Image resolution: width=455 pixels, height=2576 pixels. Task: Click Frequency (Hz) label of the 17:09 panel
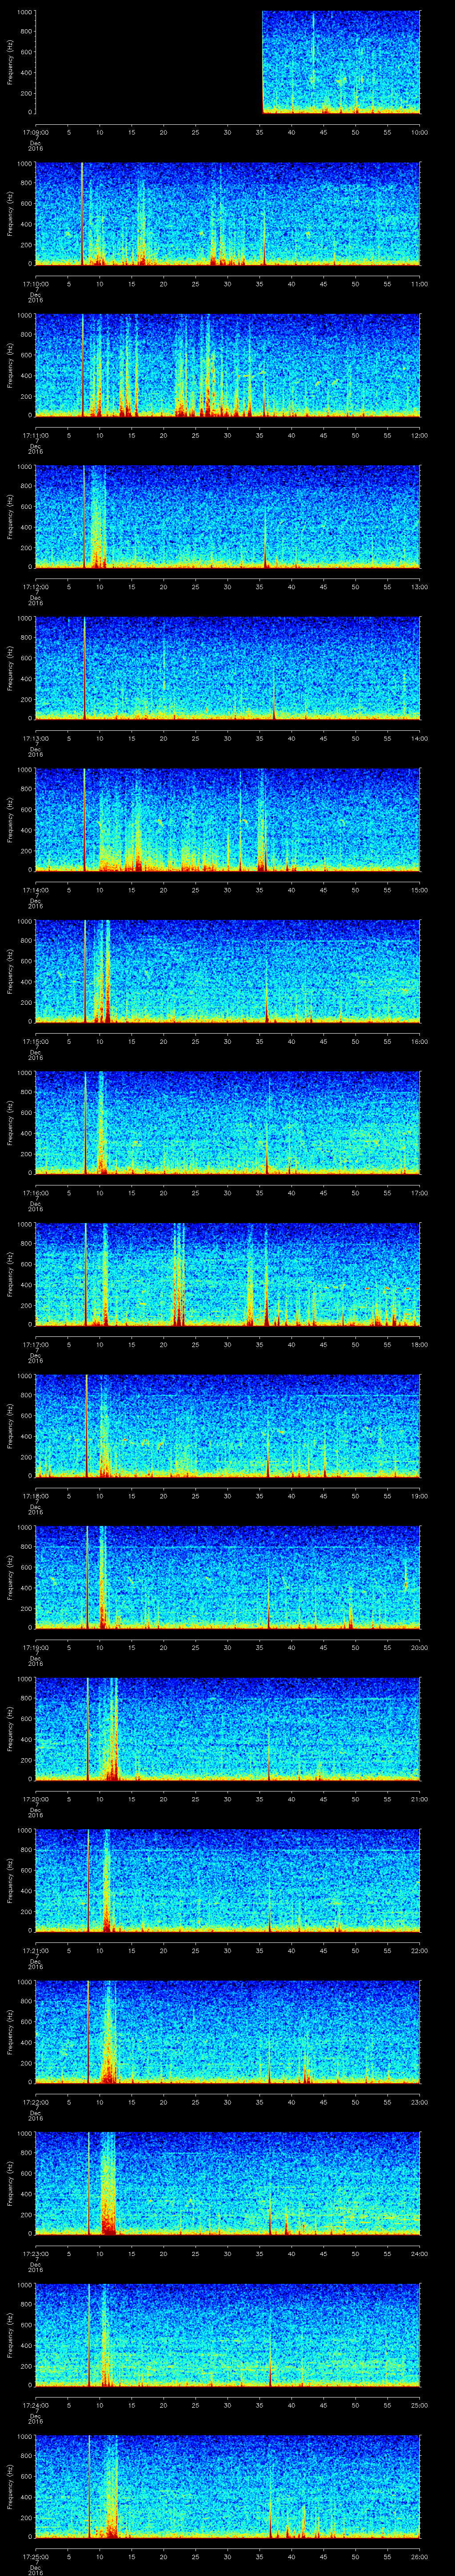10,62
